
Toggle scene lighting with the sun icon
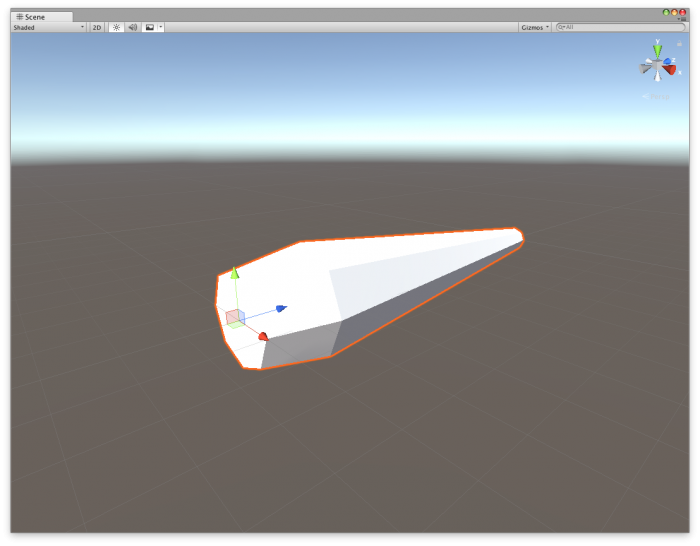[x=116, y=28]
